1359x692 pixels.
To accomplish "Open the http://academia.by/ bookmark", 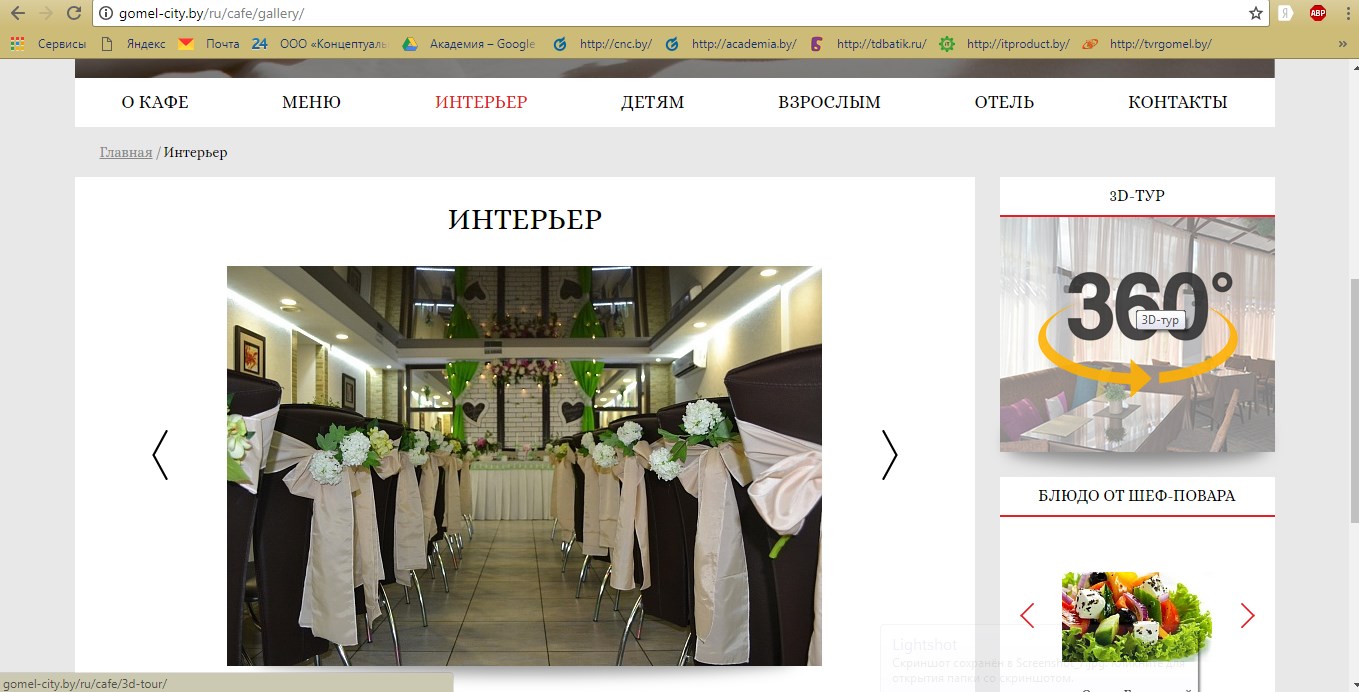I will [731, 44].
